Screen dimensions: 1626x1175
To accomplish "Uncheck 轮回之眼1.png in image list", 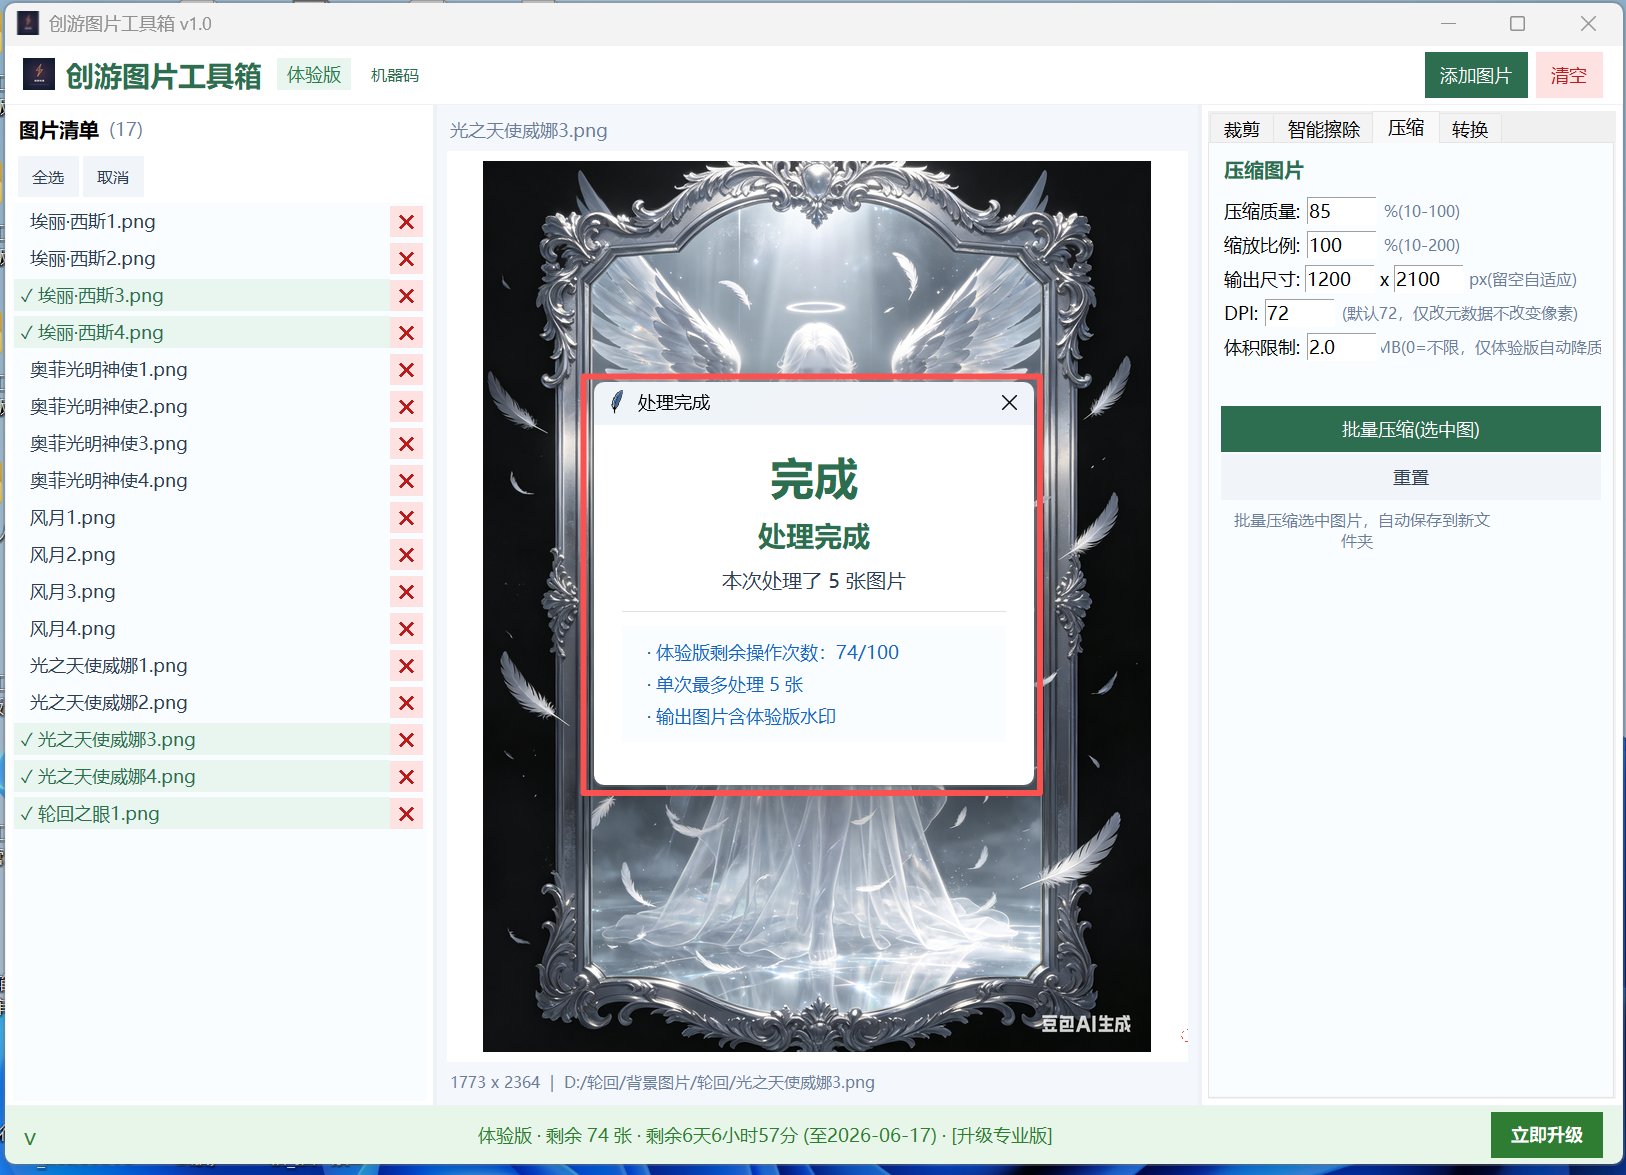I will pyautogui.click(x=202, y=814).
